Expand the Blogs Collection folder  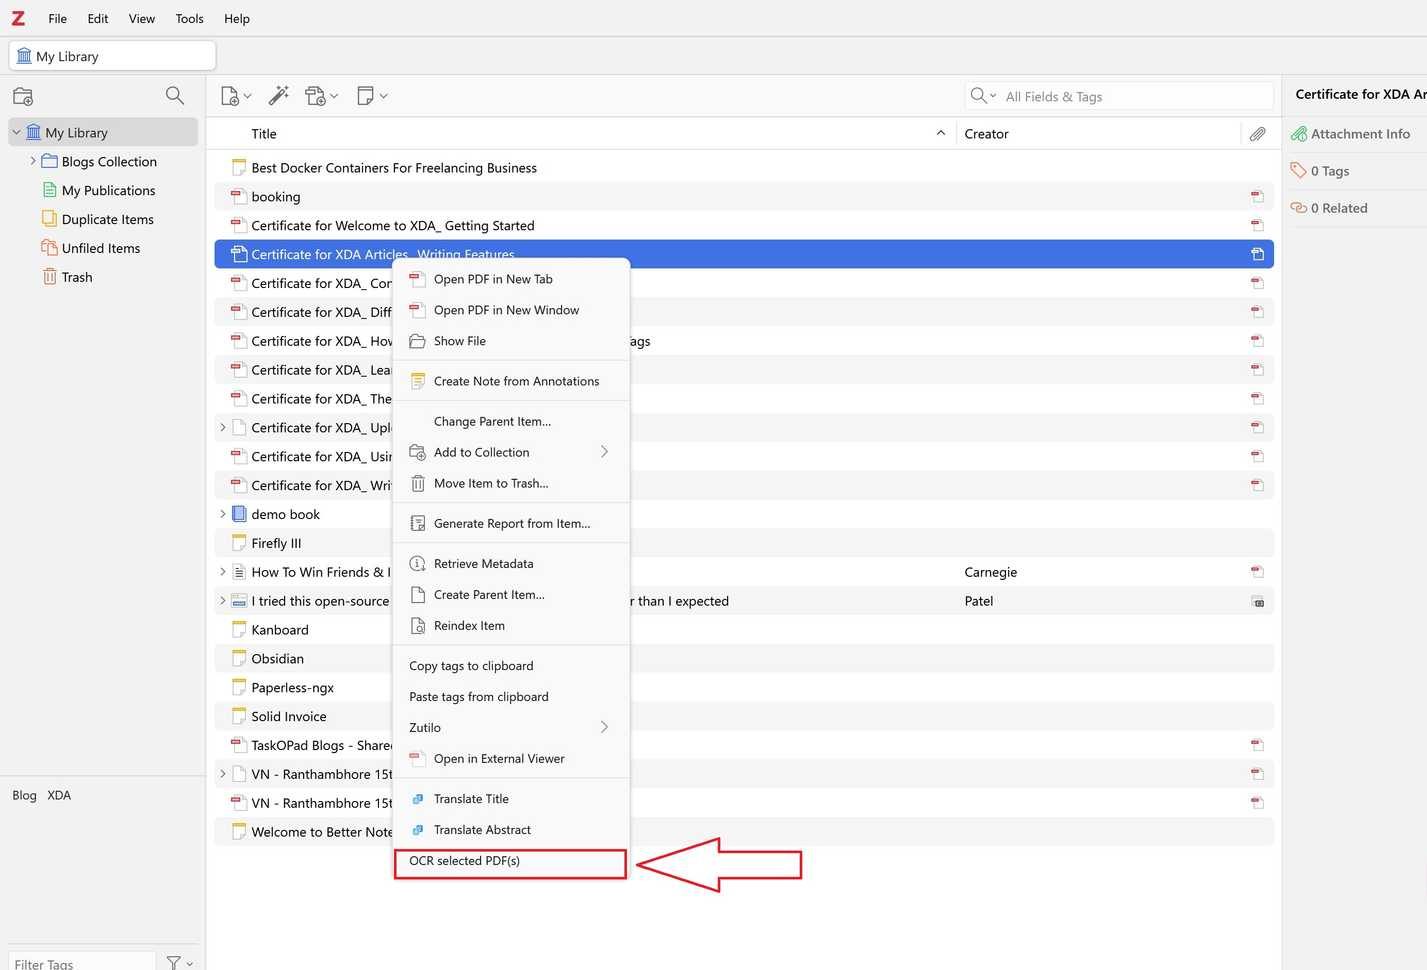[34, 160]
